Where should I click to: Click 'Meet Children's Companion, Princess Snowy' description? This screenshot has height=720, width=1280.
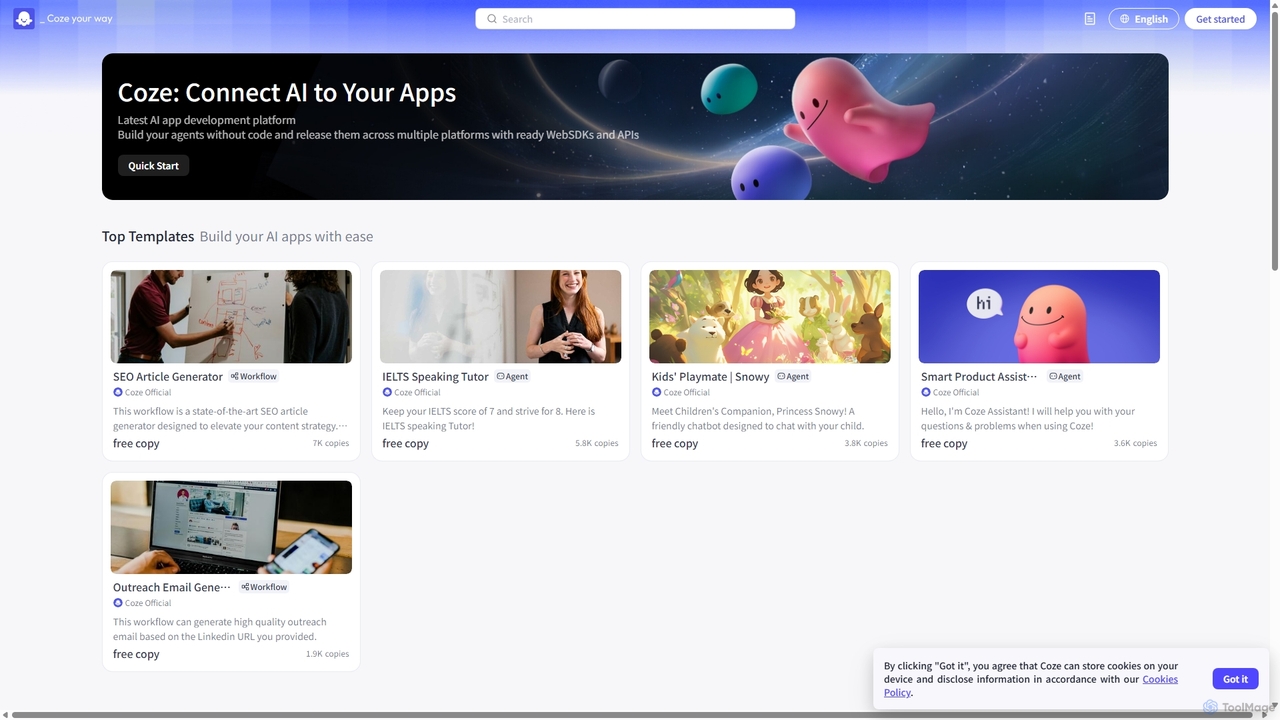point(758,418)
